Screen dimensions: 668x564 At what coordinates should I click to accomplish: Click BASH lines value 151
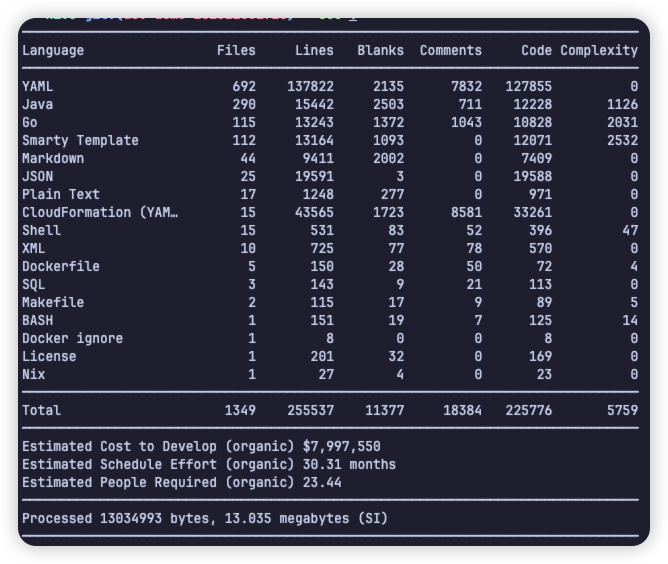click(x=322, y=320)
